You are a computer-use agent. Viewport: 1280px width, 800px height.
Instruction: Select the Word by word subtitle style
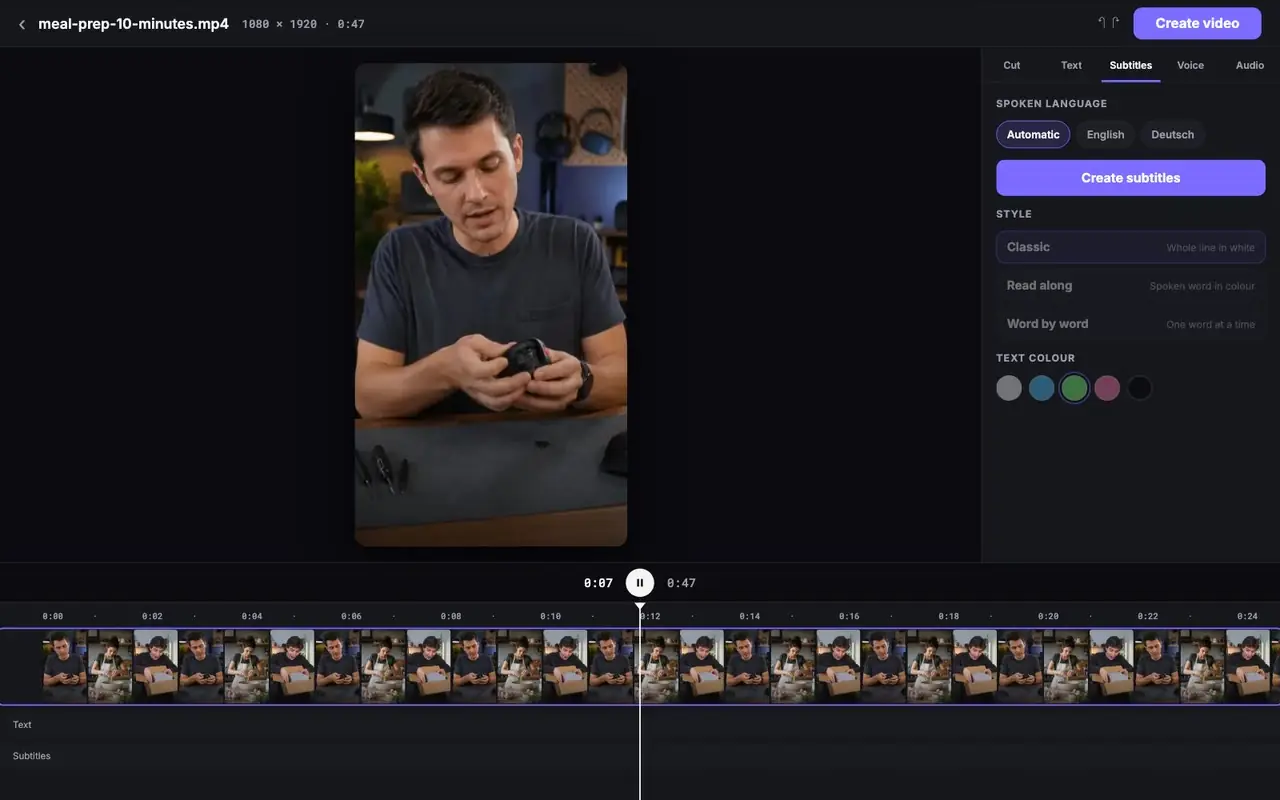(1130, 324)
